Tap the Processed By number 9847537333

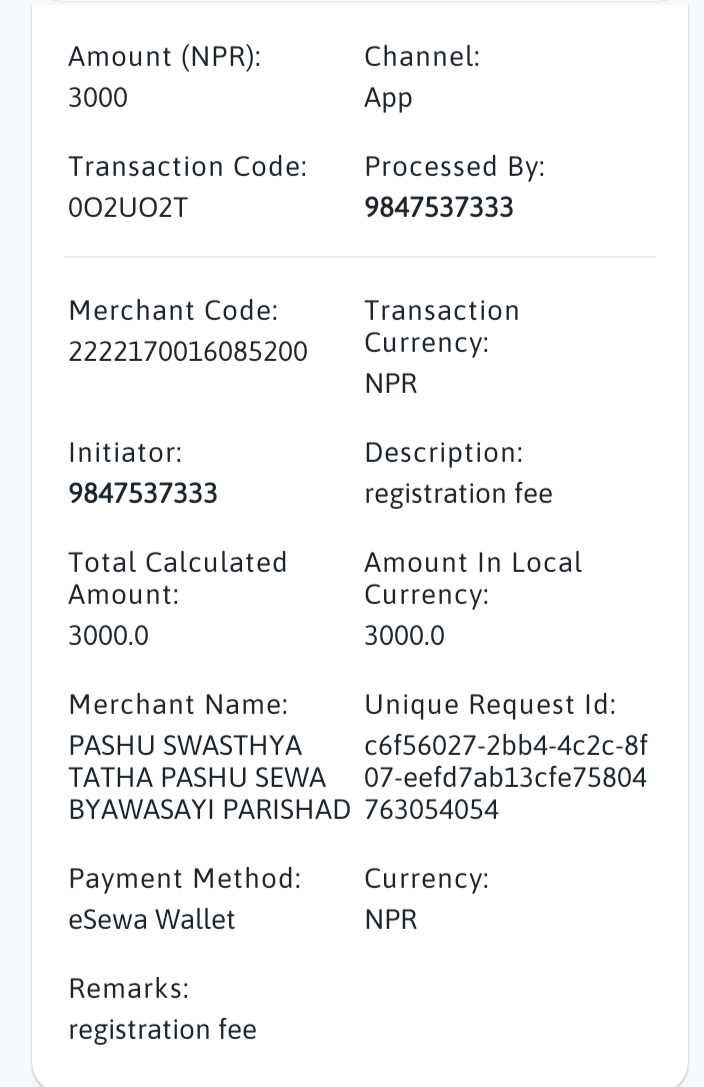click(x=439, y=207)
